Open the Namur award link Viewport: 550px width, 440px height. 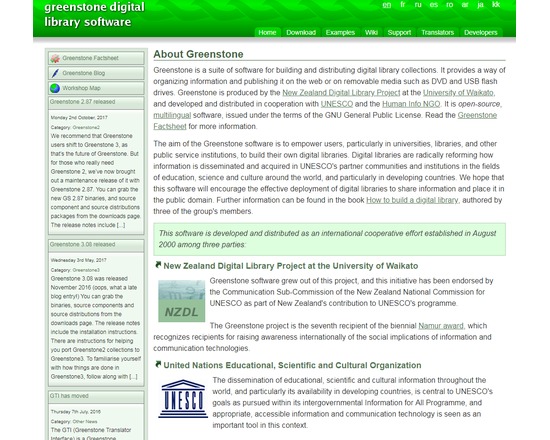tap(441, 326)
